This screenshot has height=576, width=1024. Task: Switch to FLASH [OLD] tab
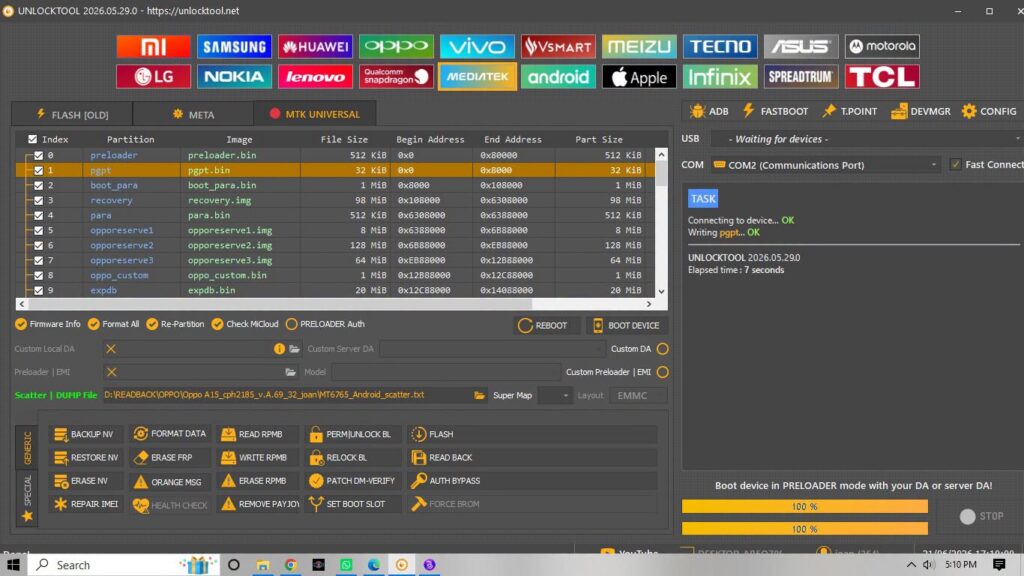(72, 114)
